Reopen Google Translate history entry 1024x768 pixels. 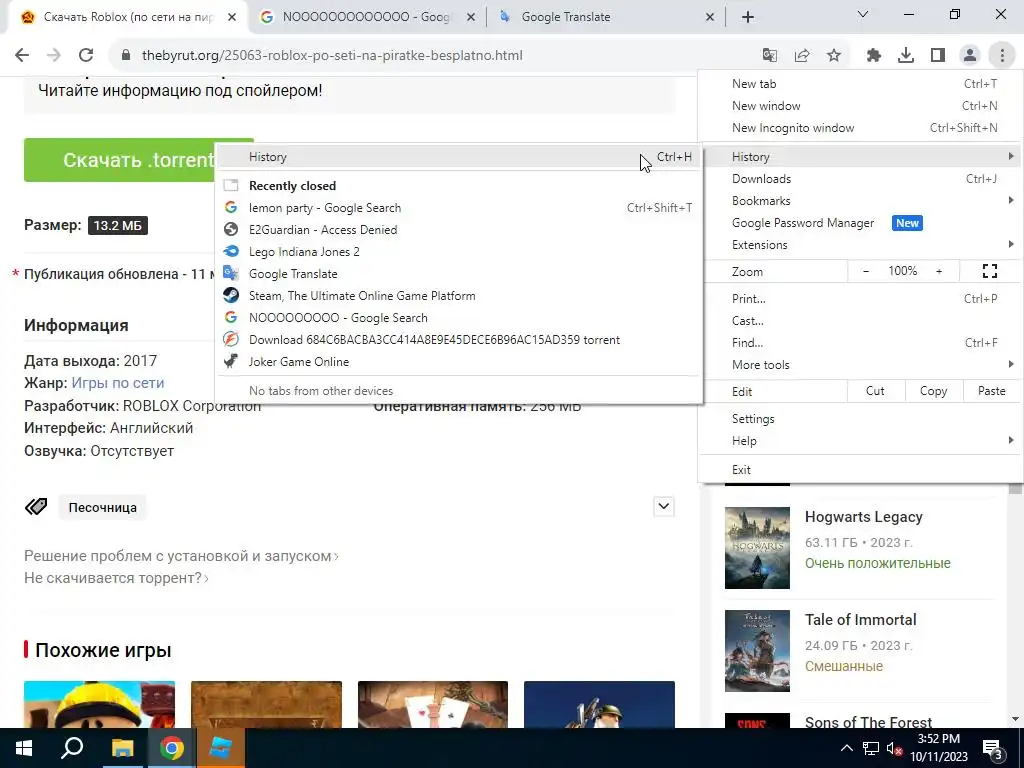458,274
